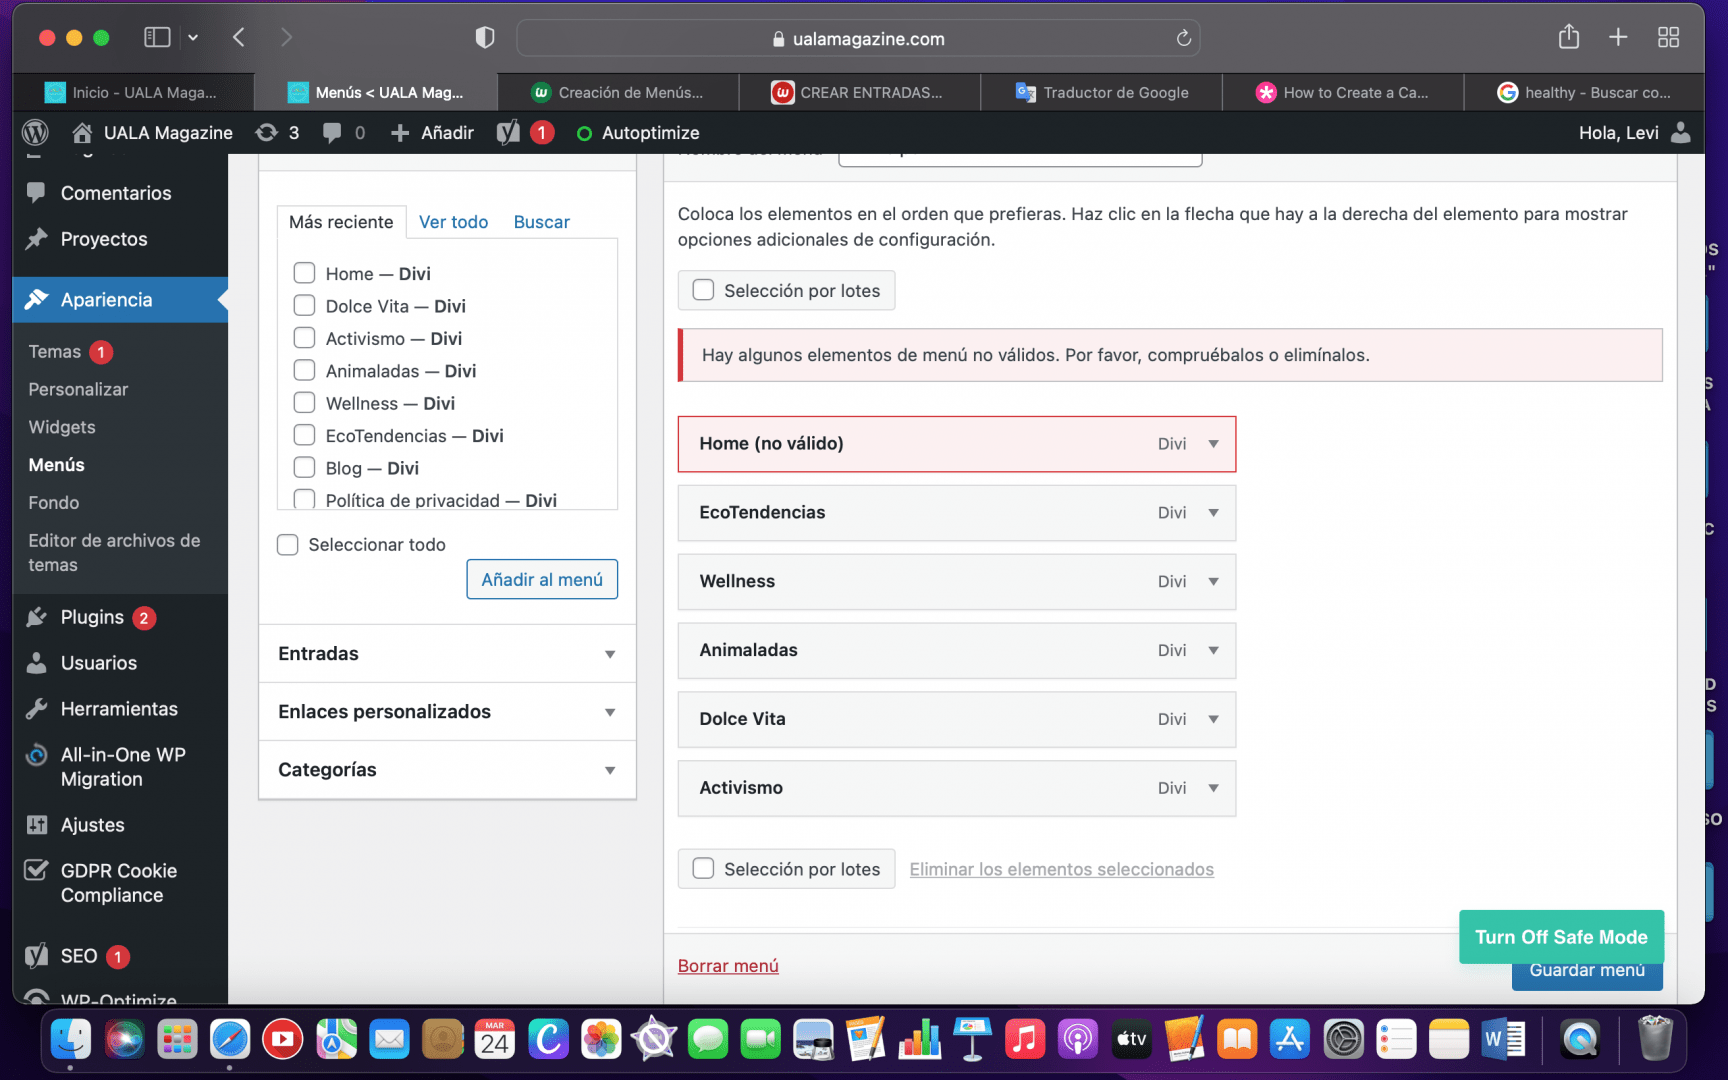Open App Store from the Dock
Image resolution: width=1728 pixels, height=1080 pixels.
coord(1290,1040)
